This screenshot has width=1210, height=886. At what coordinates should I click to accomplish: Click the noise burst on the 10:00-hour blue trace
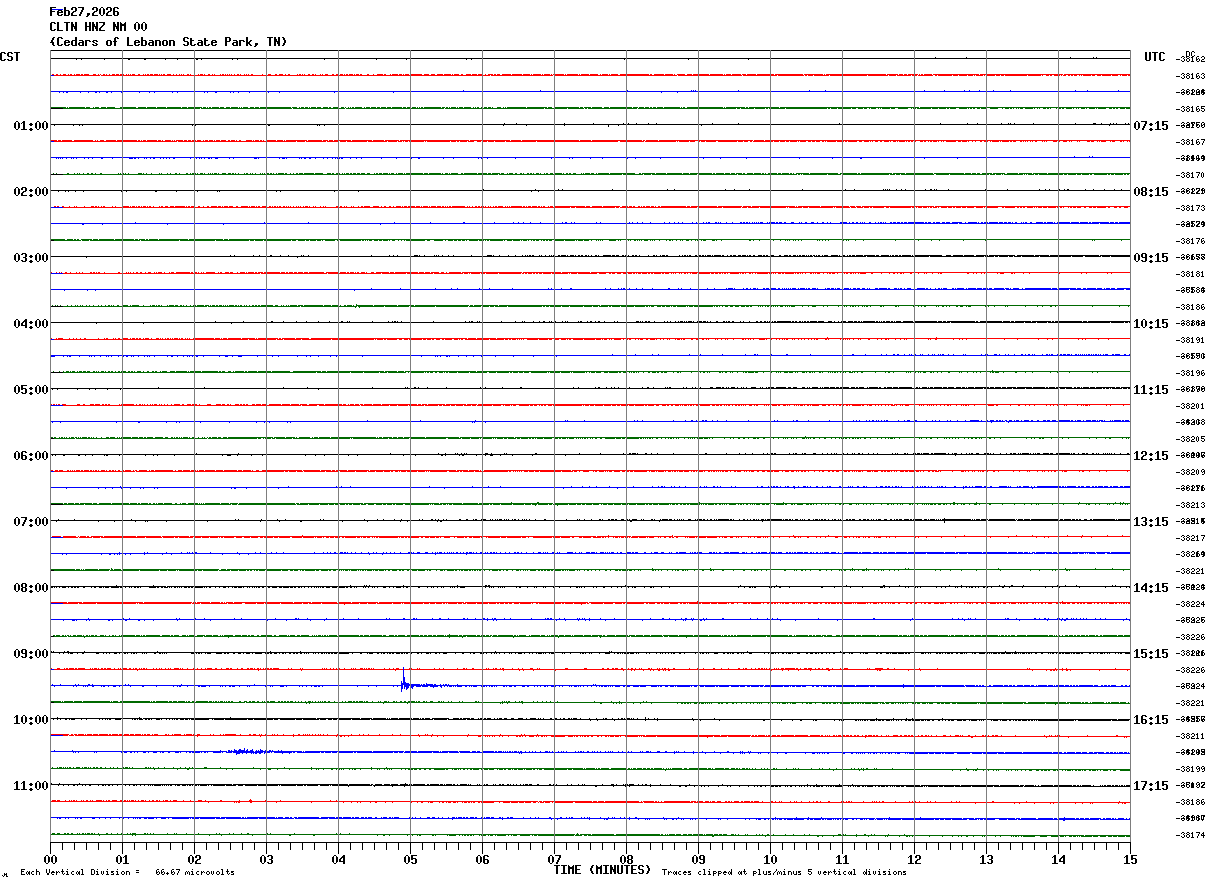point(248,751)
